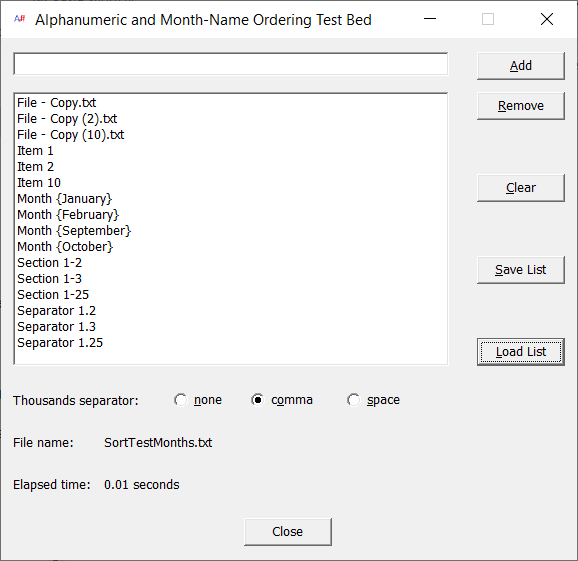This screenshot has width=578, height=561.
Task: Click the Save List button
Action: tap(520, 270)
